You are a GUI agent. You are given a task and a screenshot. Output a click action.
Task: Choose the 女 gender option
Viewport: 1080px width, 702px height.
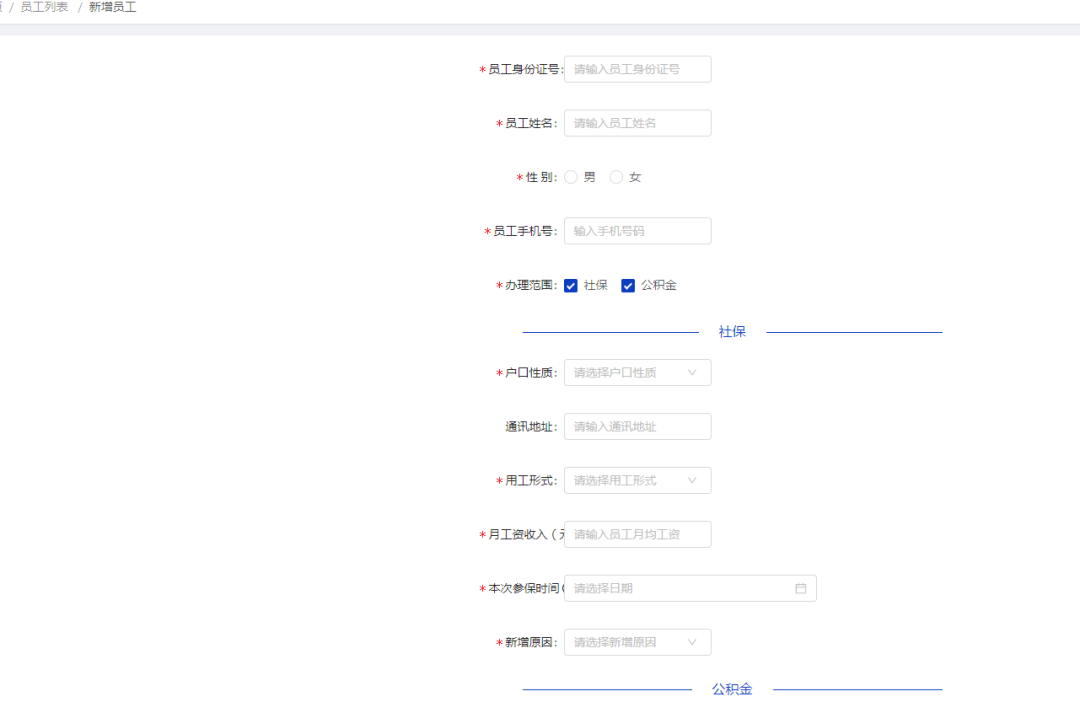click(617, 177)
